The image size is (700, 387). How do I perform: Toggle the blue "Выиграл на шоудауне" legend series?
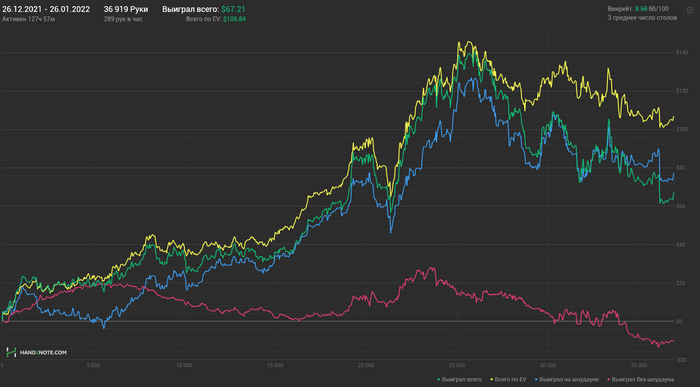tap(567, 379)
